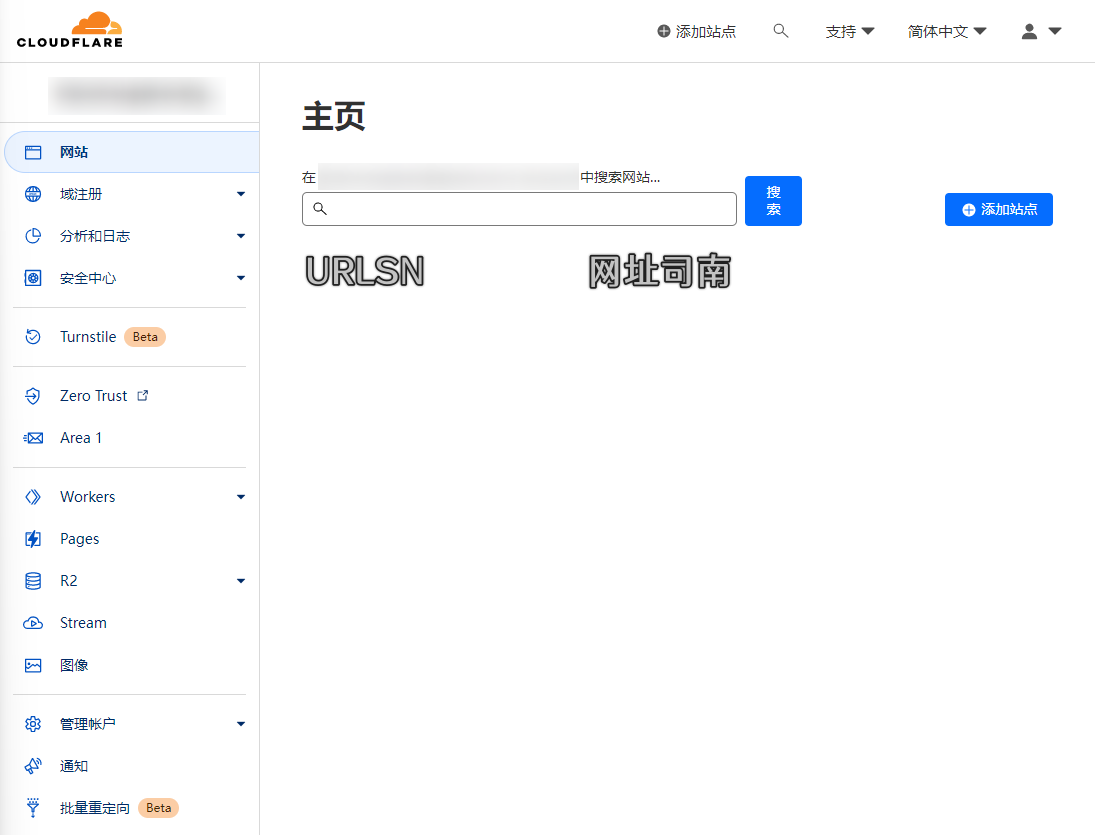Open 图像 via its picture icon
The height and width of the screenshot is (835, 1095).
32,664
